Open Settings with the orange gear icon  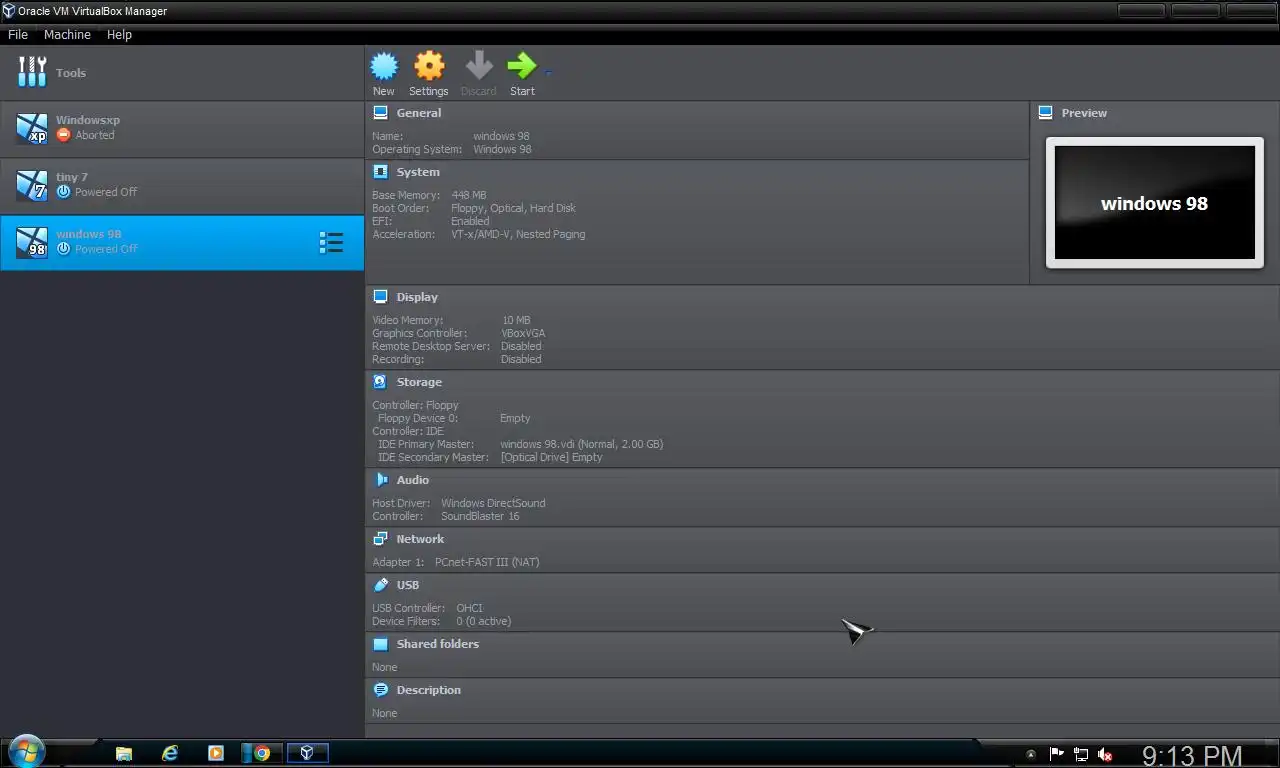click(429, 67)
